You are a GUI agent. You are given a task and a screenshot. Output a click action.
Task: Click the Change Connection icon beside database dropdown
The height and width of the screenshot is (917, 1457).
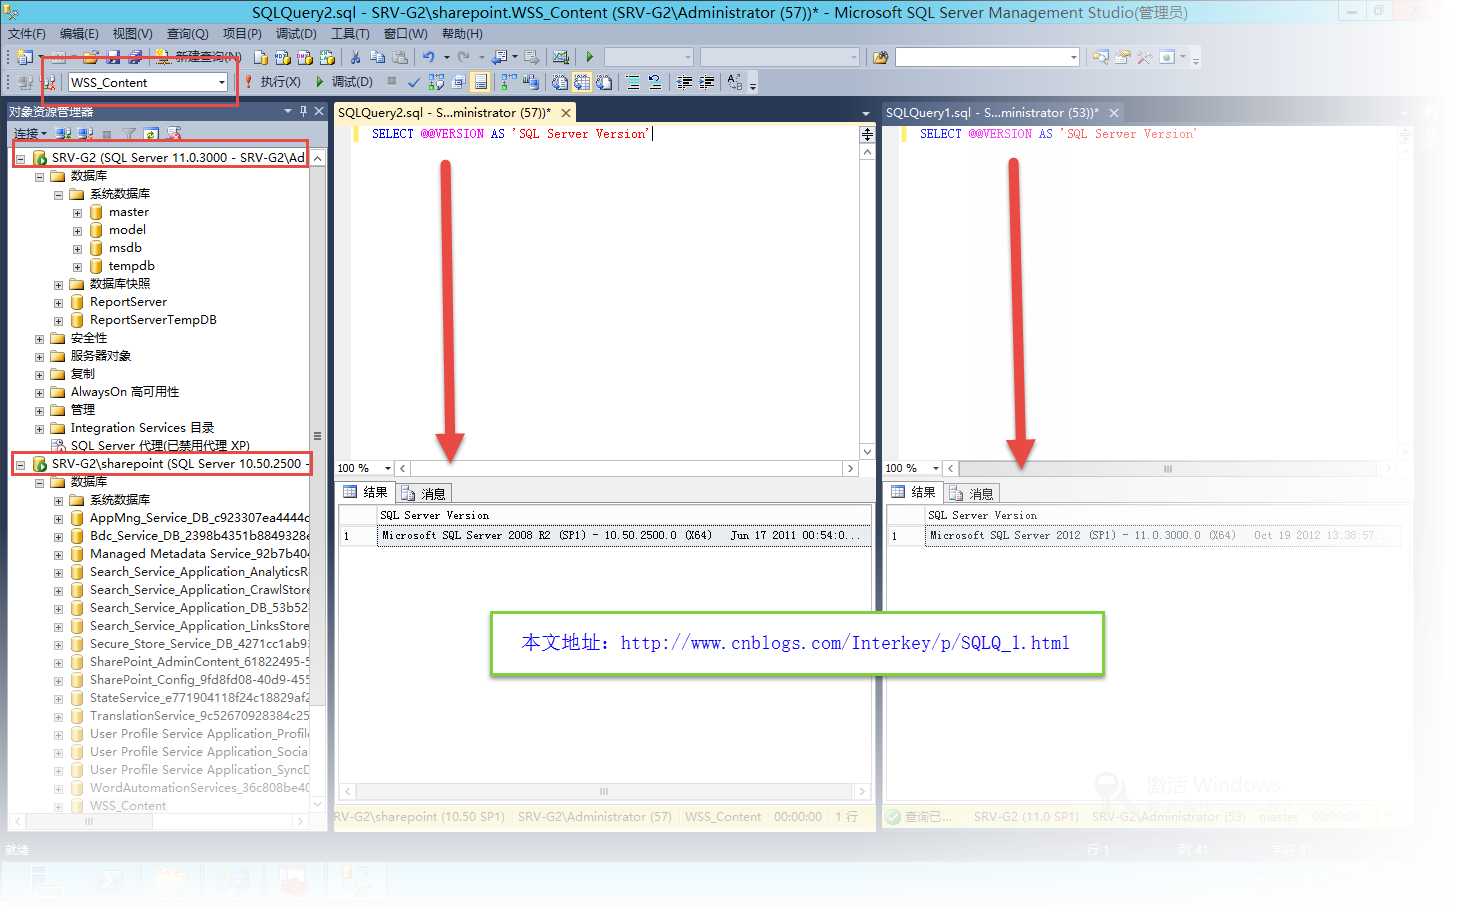(48, 82)
